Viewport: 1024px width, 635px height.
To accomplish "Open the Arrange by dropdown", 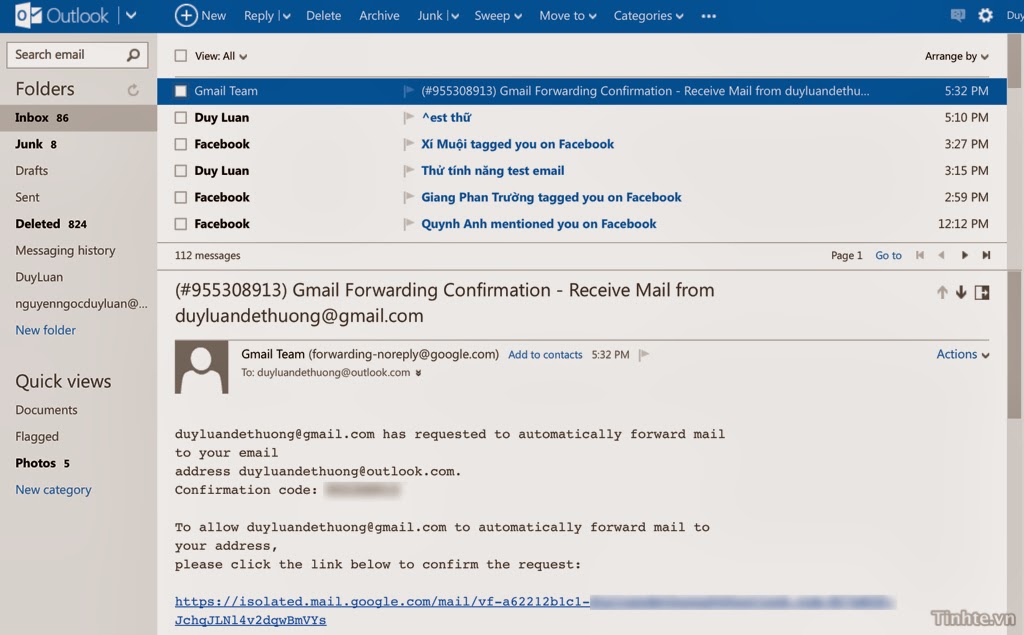I will click(956, 56).
